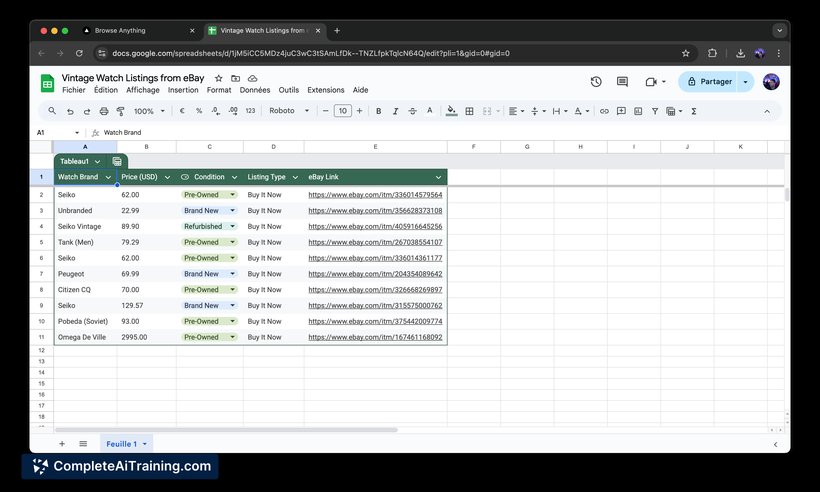Viewport: 820px width, 492px height.
Task: Open the Price (USD) column dropdown
Action: tap(167, 177)
